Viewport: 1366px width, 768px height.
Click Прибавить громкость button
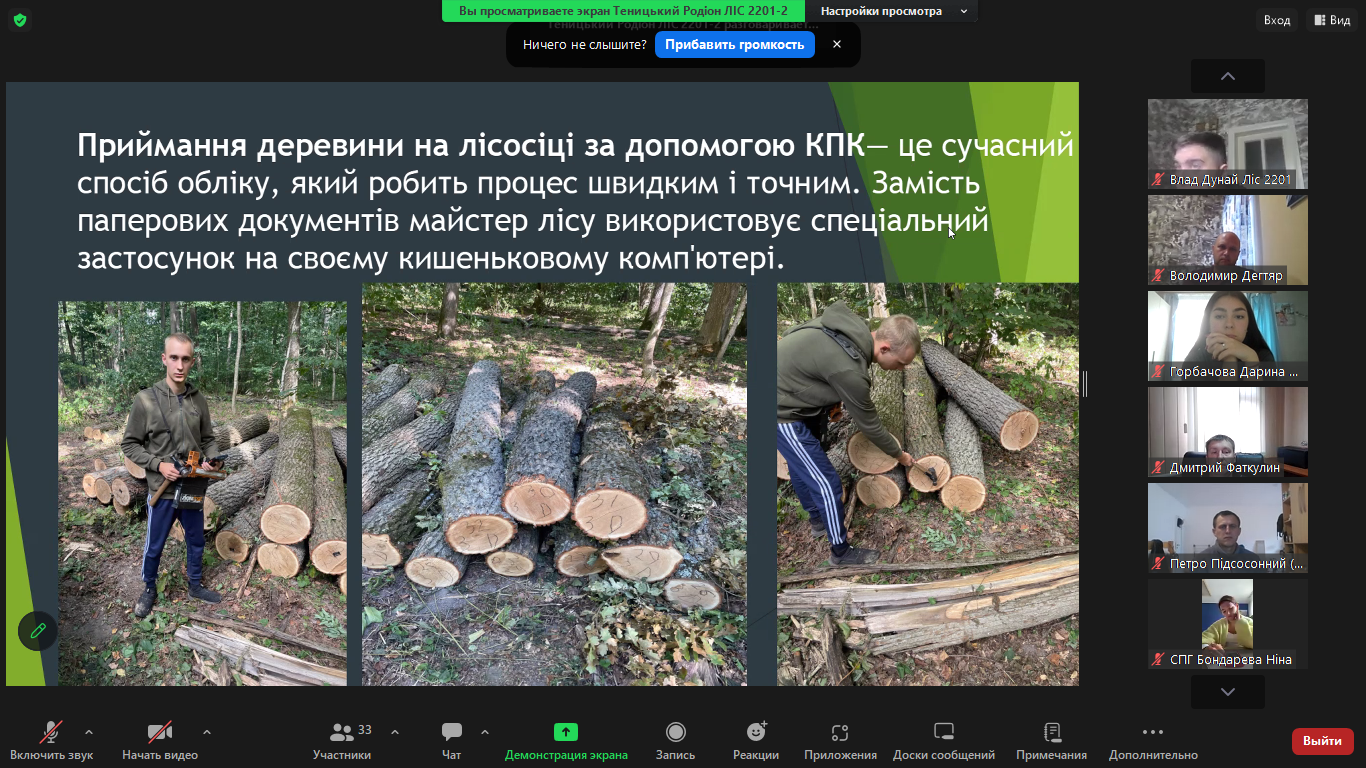735,45
